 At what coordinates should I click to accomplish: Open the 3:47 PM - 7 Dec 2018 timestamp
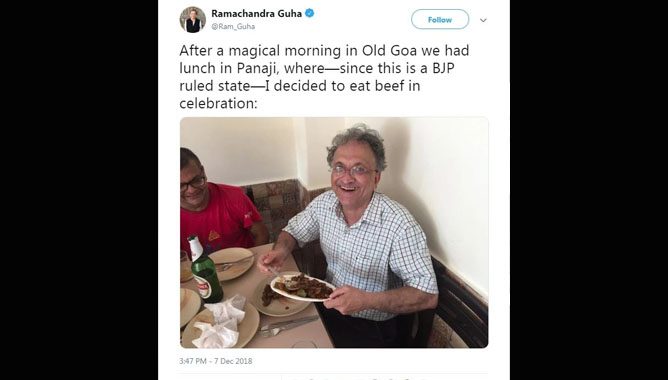pyautogui.click(x=216, y=361)
